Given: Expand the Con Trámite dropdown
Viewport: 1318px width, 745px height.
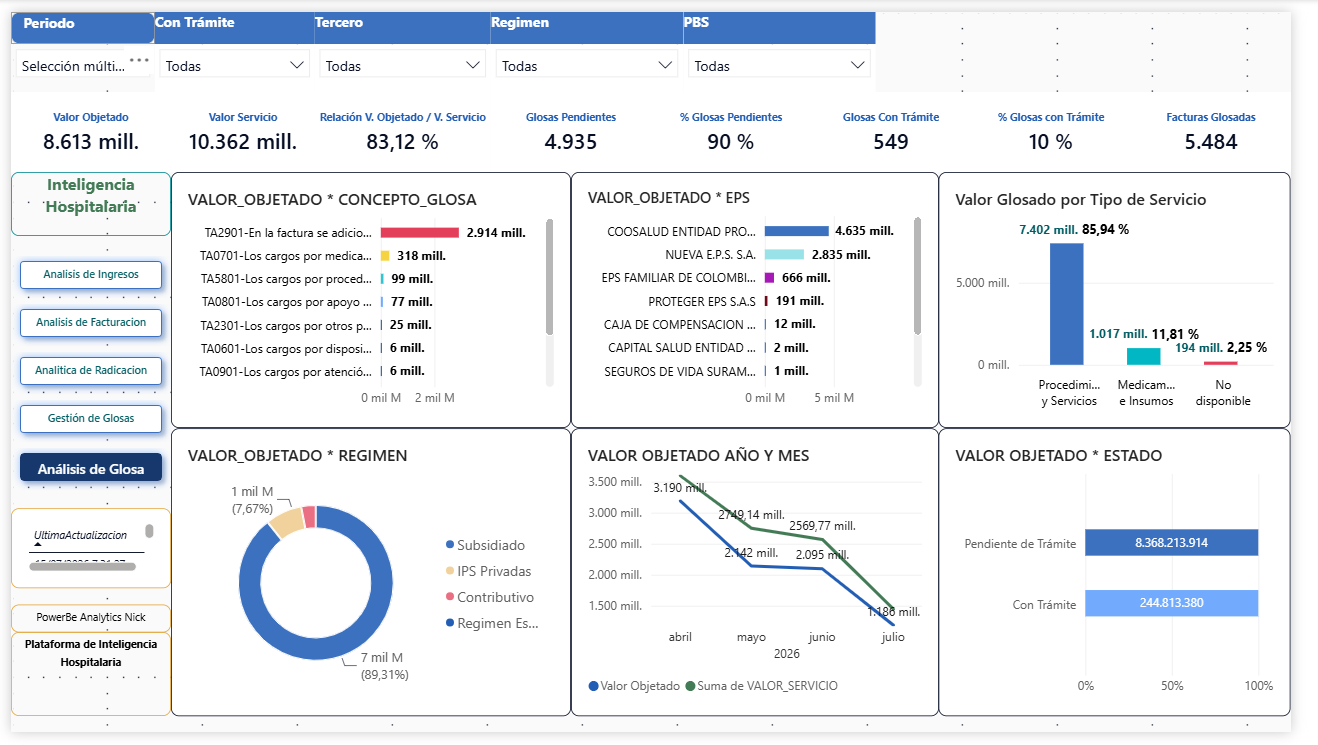Looking at the screenshot, I should click(236, 66).
